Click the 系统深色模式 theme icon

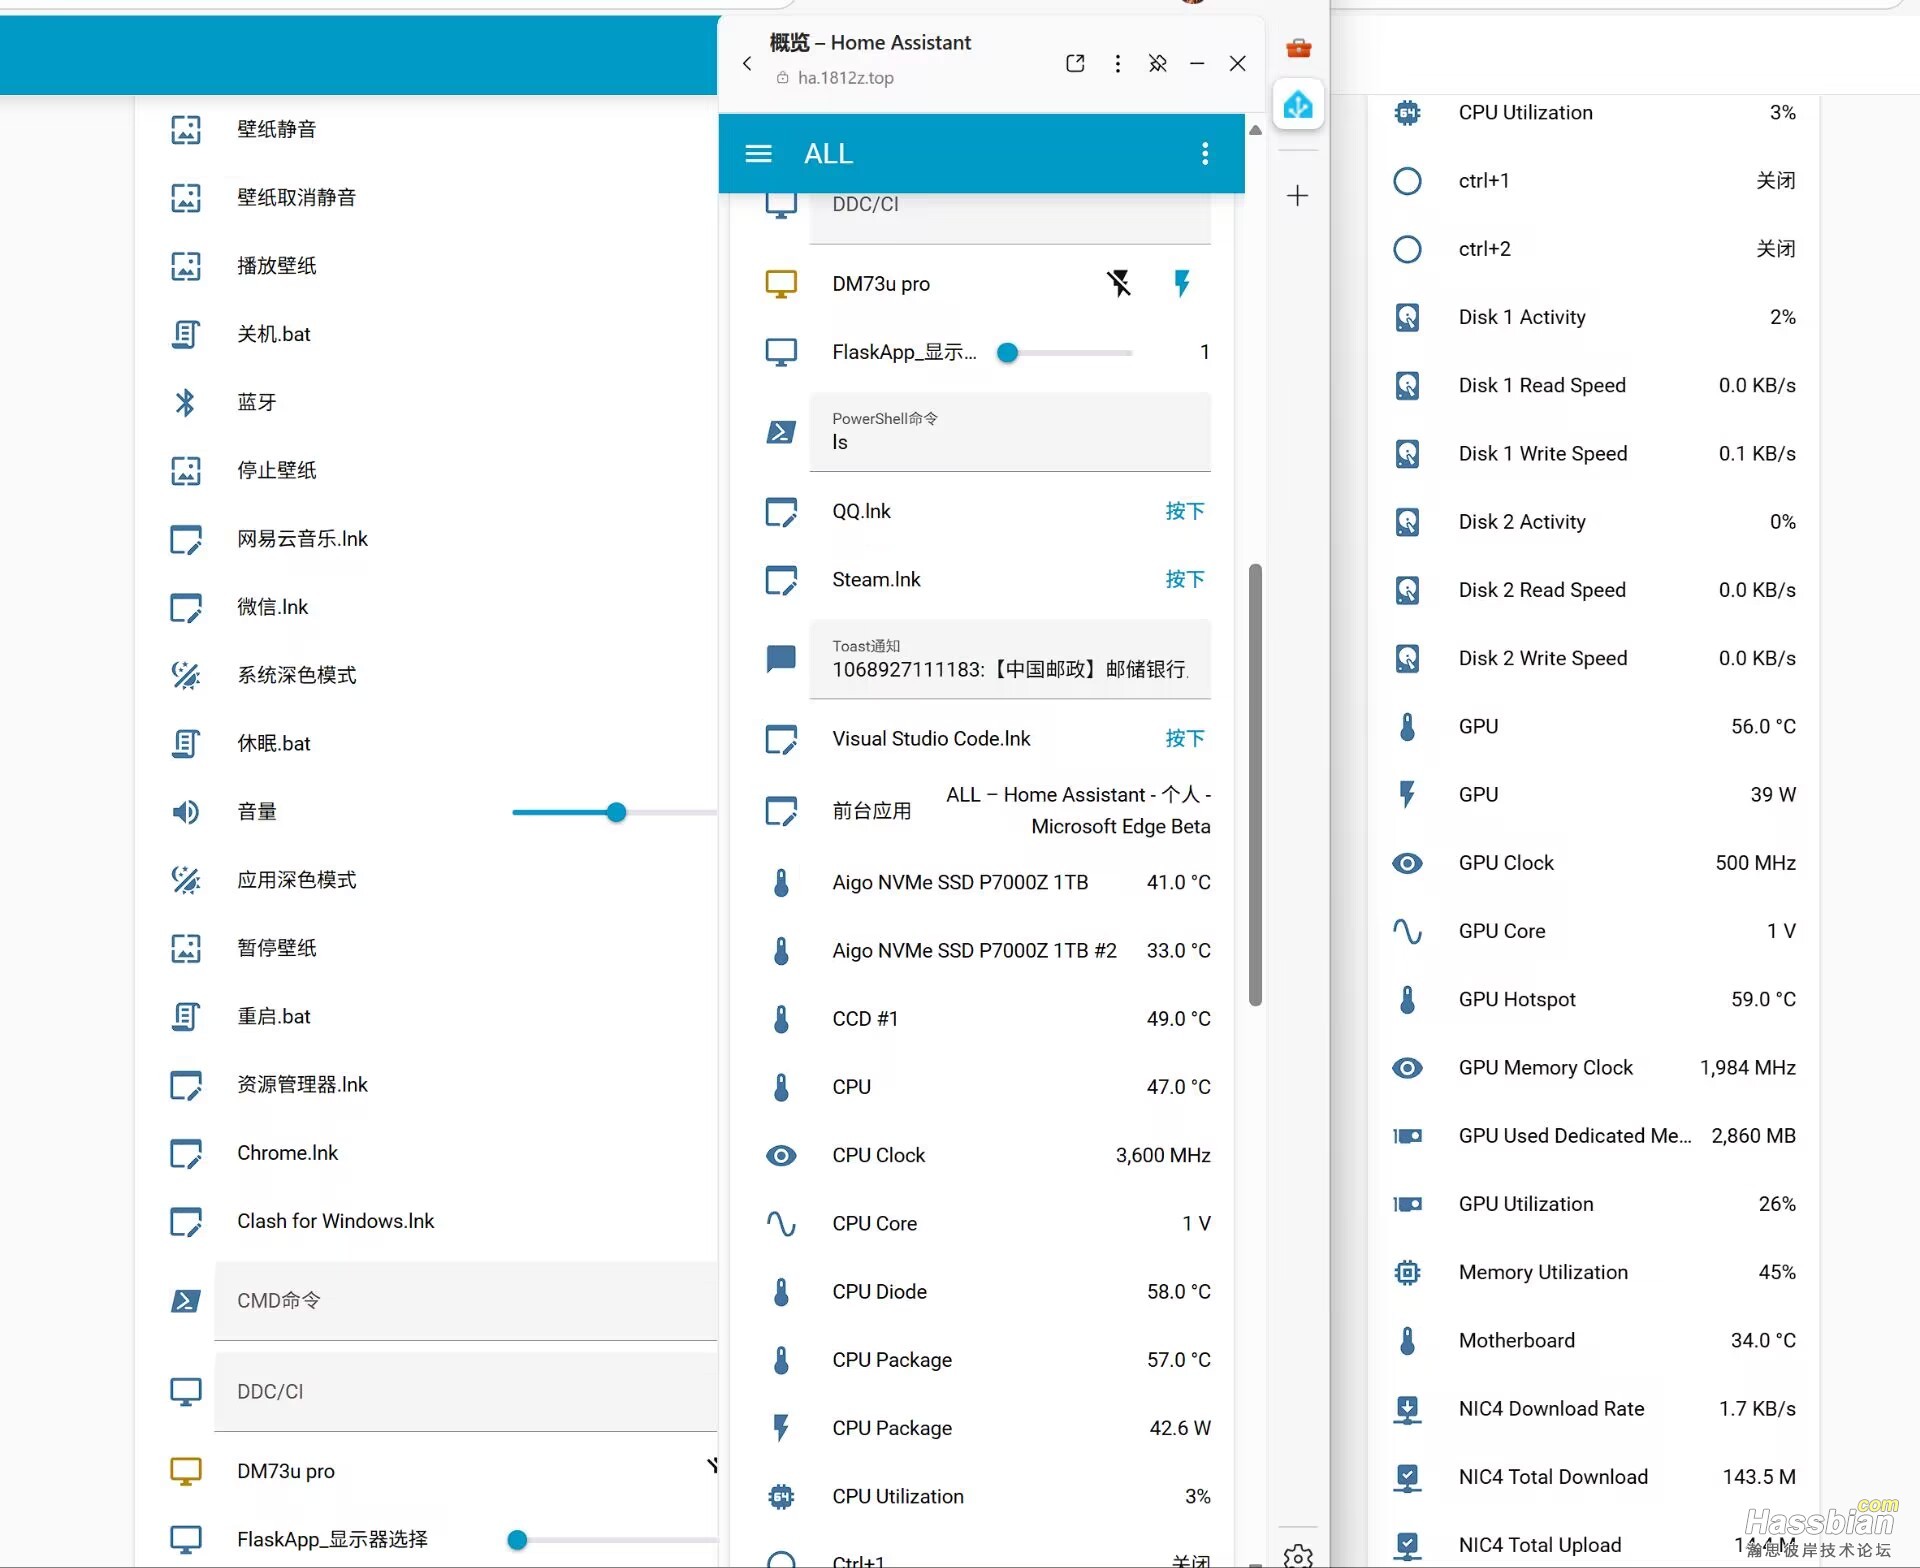(185, 675)
